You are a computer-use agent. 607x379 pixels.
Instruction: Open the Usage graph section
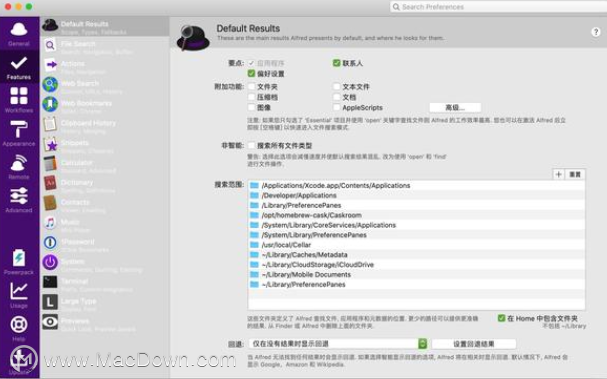[19, 295]
